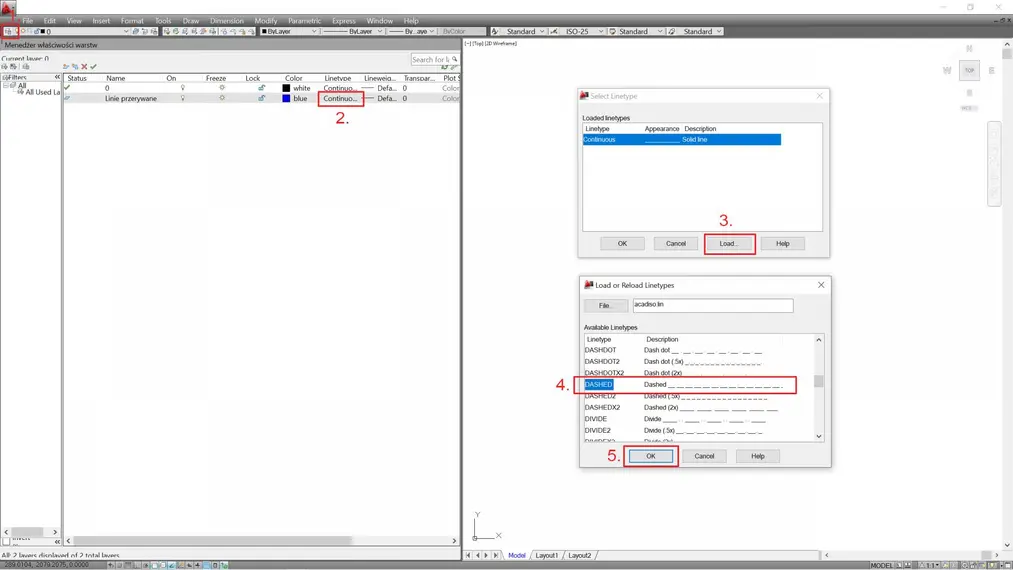The height and width of the screenshot is (570, 1013).
Task: Select the Continuous row in loaded linetypes
Action: point(682,140)
